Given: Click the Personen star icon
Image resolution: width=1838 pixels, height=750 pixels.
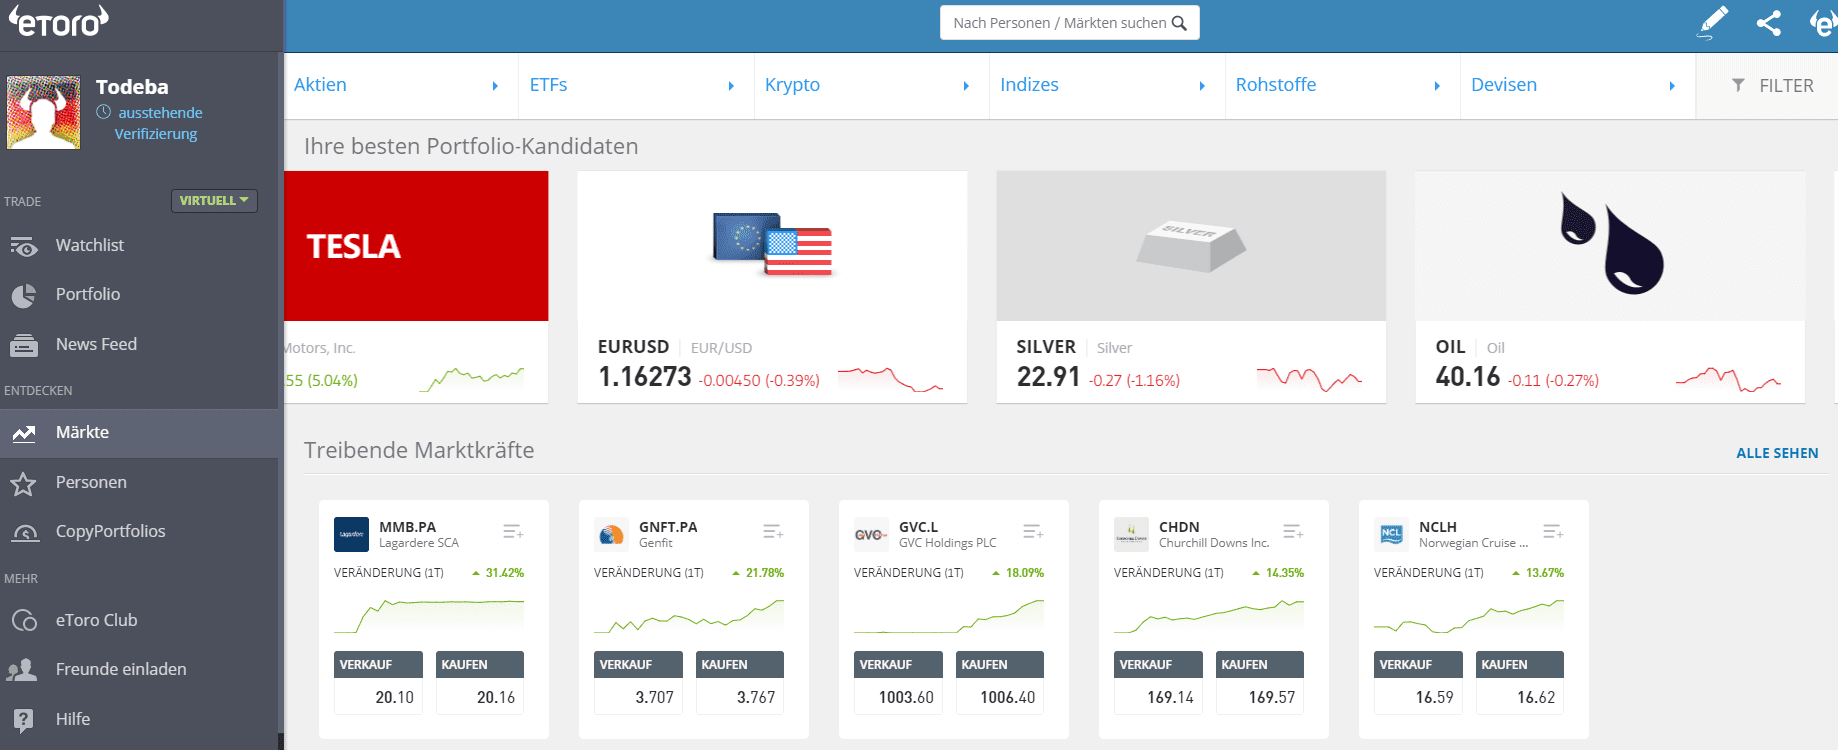Looking at the screenshot, I should point(24,483).
